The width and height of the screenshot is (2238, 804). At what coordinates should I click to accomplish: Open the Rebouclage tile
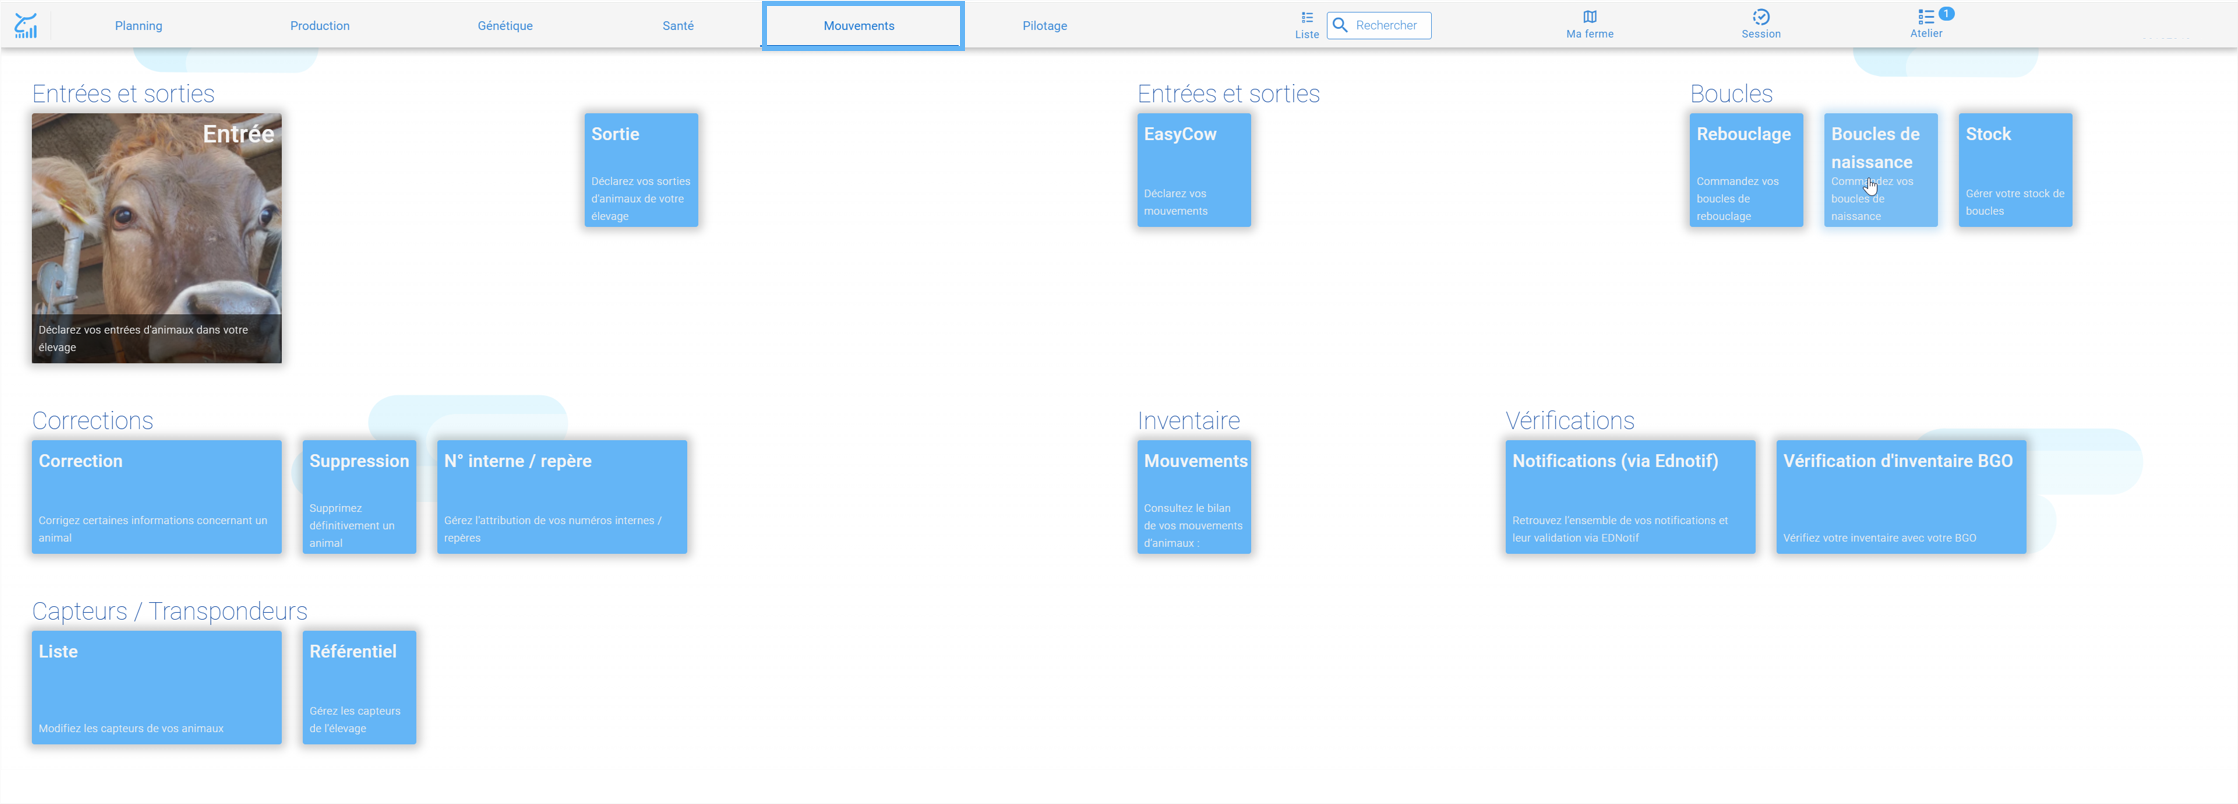[1746, 170]
